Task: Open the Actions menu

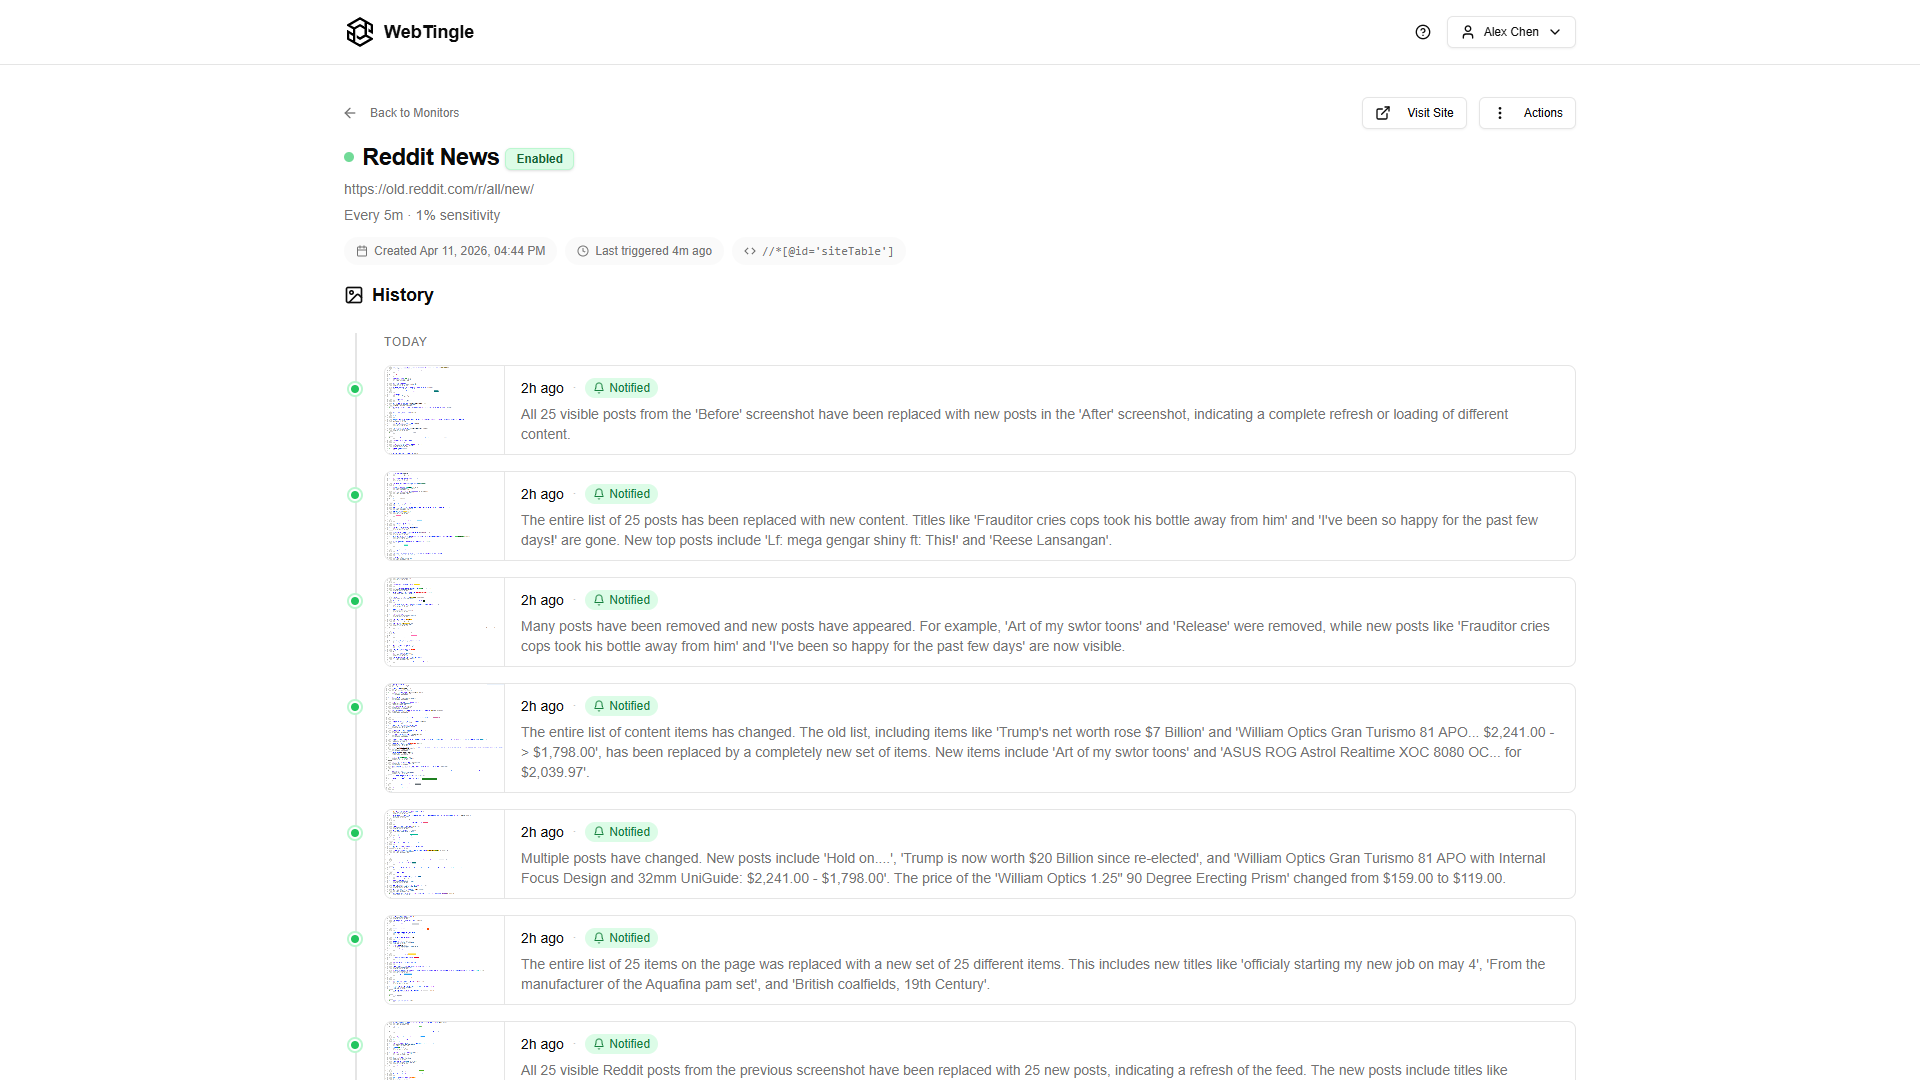Action: coord(1527,113)
